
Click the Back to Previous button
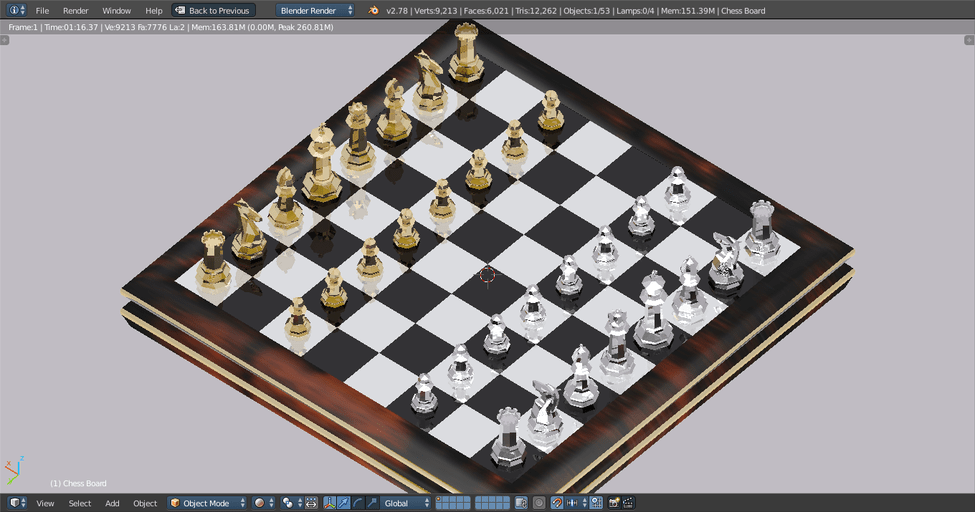coord(213,10)
